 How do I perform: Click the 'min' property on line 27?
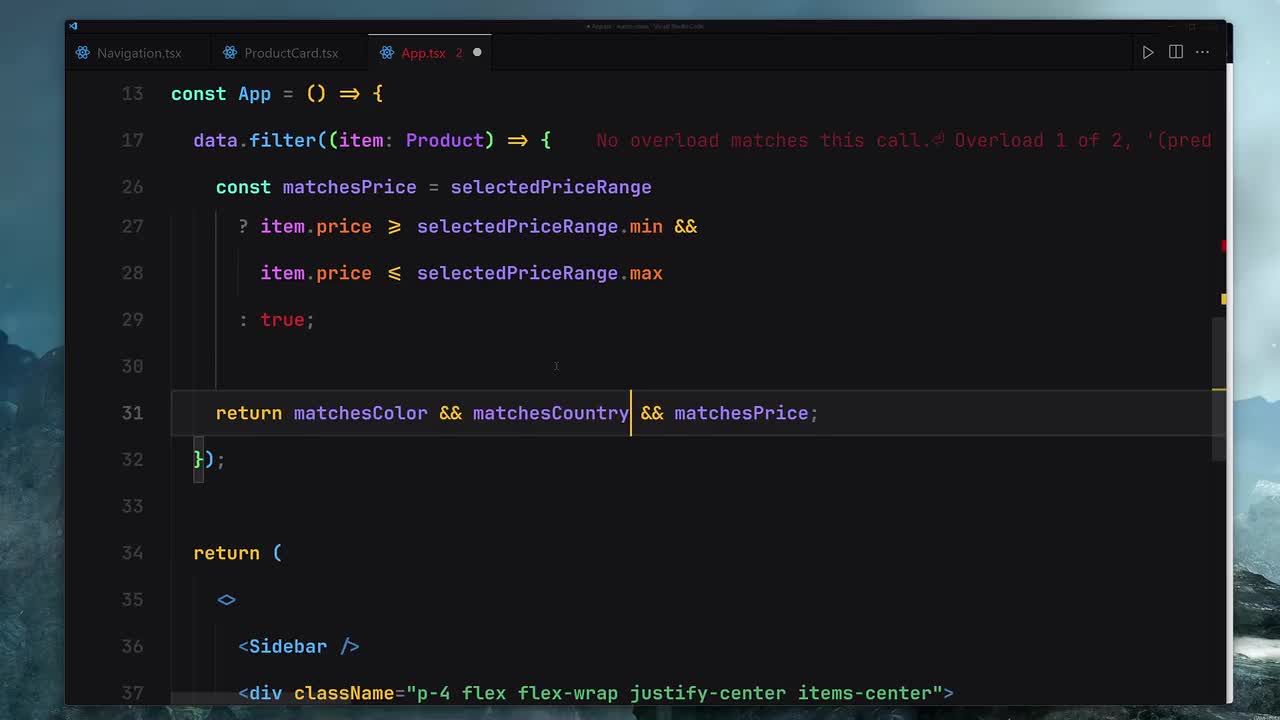646,227
